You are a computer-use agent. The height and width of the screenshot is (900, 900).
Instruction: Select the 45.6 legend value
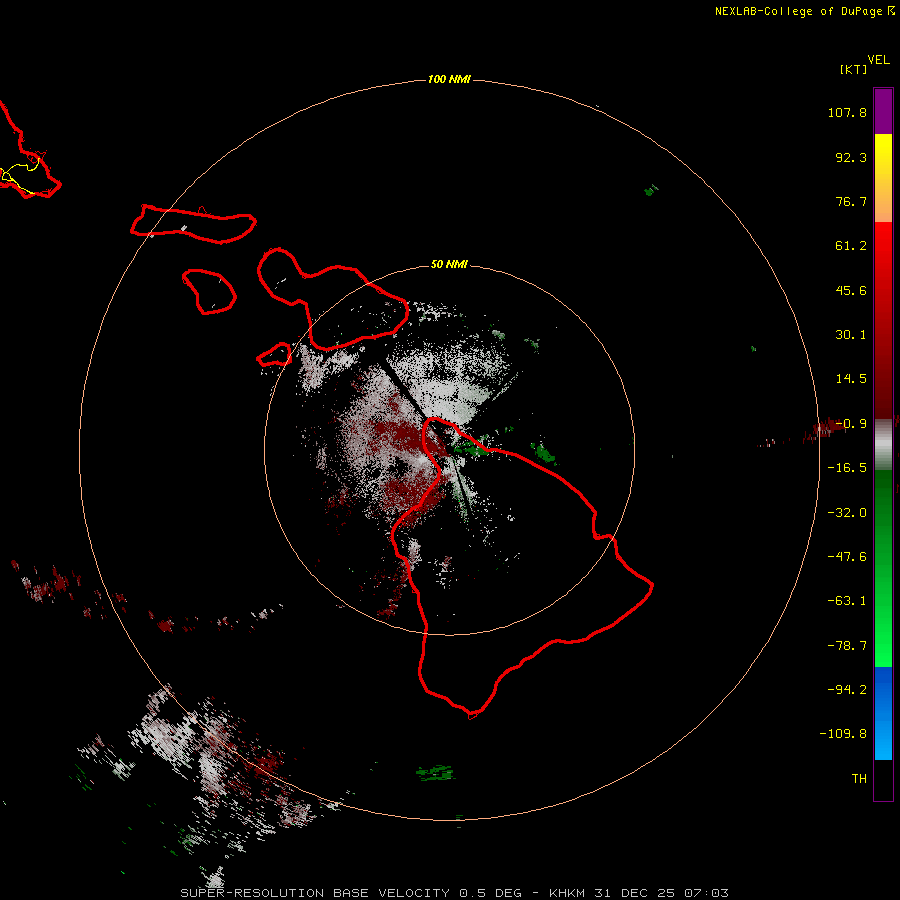(851, 290)
